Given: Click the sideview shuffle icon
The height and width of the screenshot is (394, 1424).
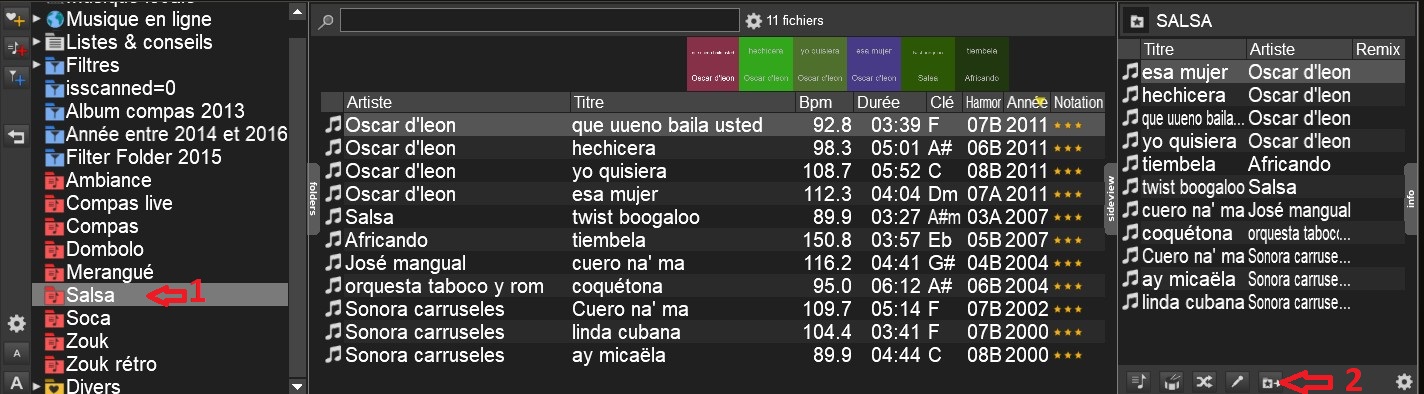Looking at the screenshot, I should [x=1204, y=381].
